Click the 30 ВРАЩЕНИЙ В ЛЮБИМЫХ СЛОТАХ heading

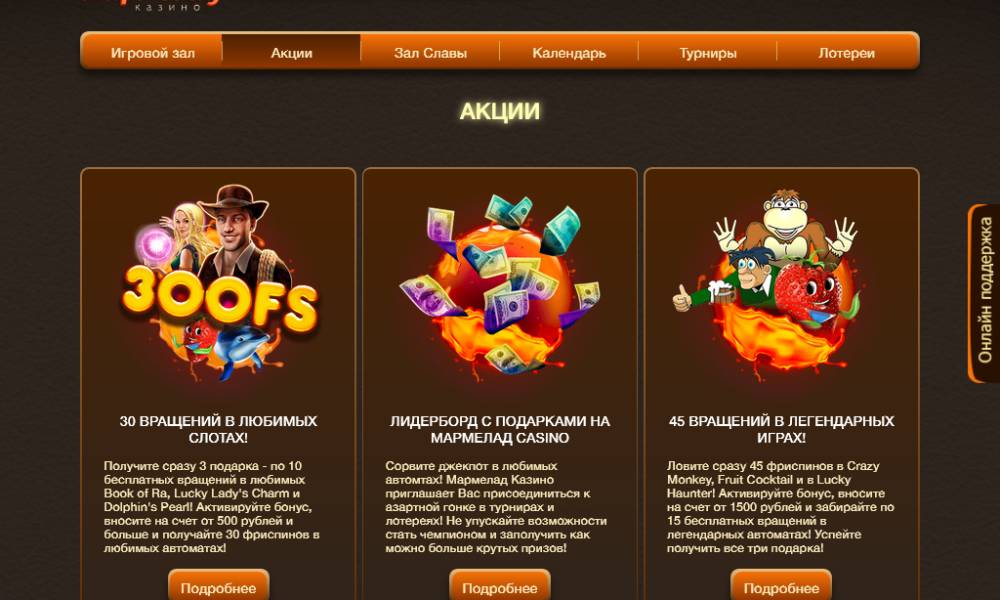click(219, 429)
